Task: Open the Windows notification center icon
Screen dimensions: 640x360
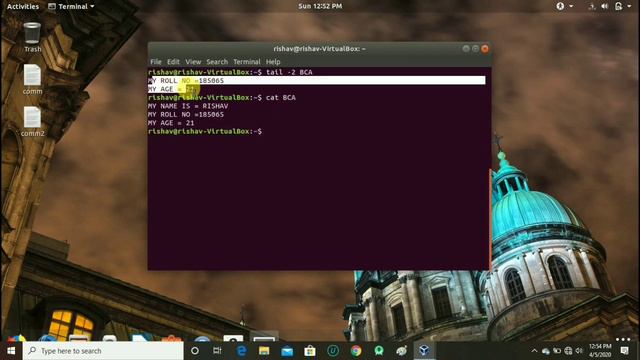Action: click(624, 351)
